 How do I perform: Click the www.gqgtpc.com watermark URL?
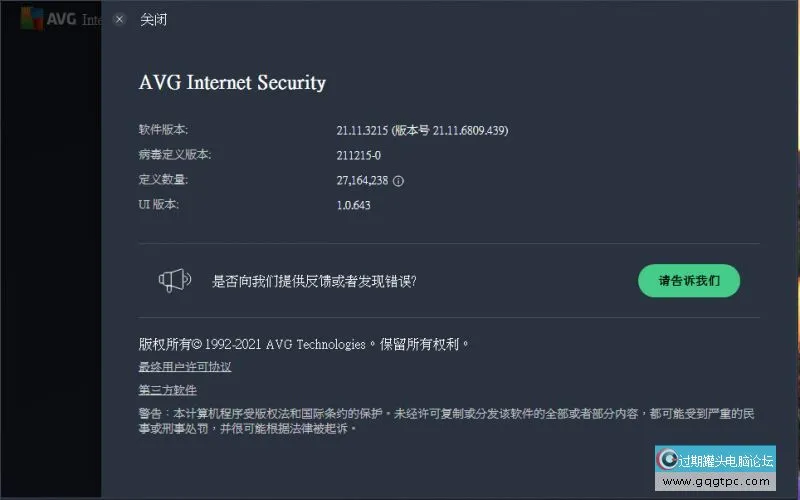pos(715,482)
